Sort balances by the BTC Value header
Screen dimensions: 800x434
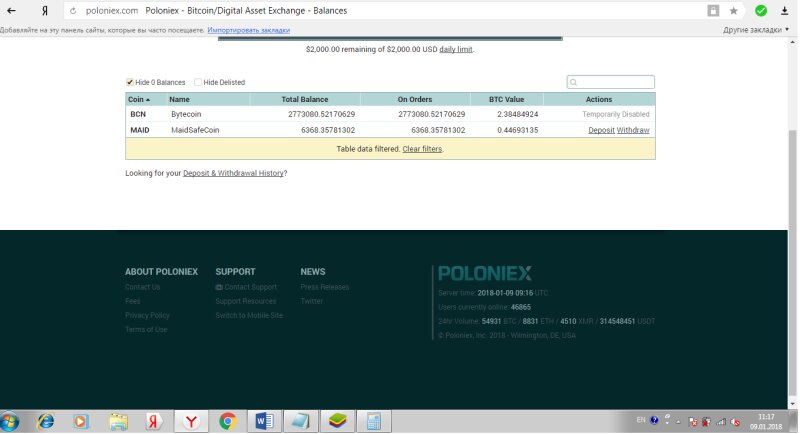coord(505,99)
